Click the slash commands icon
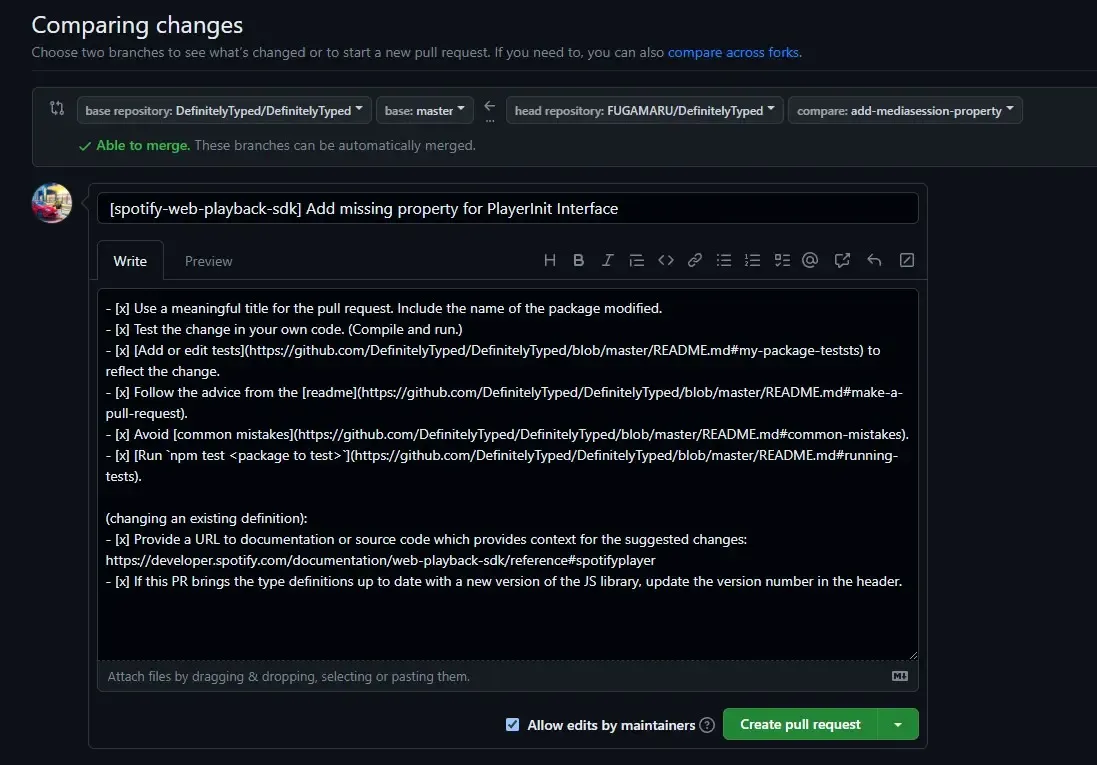The image size is (1097, 765). point(907,260)
